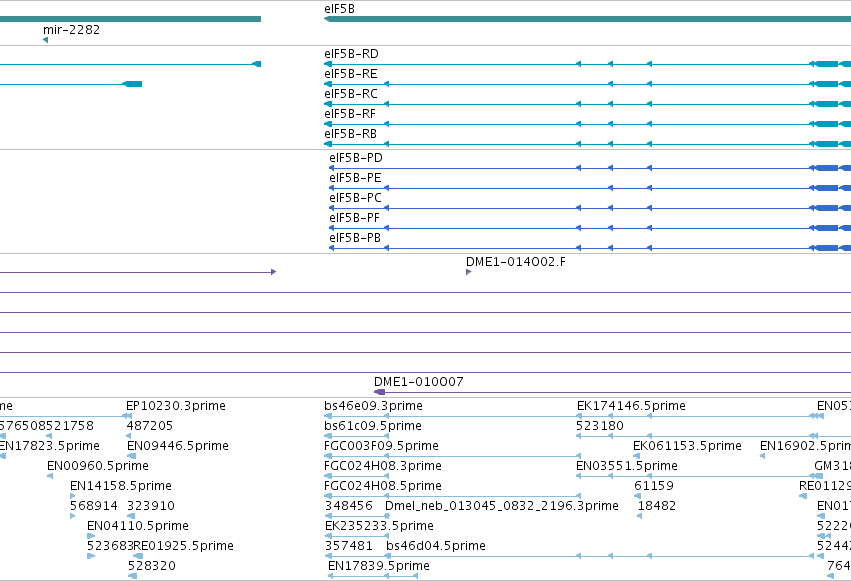
Task: Click the eIF5B-PD protein coding block
Action: (x=826, y=168)
